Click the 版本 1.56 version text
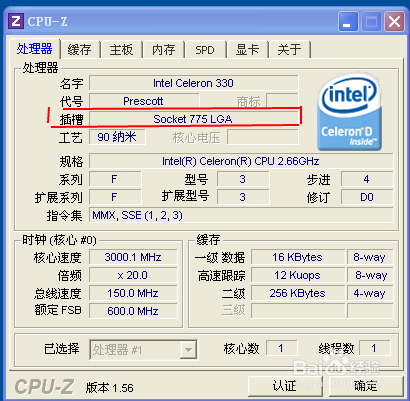410x401 pixels. pyautogui.click(x=110, y=388)
